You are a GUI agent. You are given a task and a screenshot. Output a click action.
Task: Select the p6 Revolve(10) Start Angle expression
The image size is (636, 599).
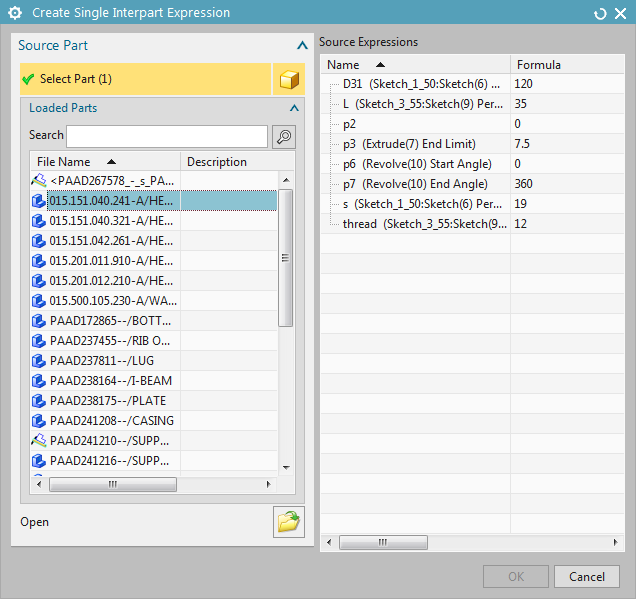click(x=473, y=164)
